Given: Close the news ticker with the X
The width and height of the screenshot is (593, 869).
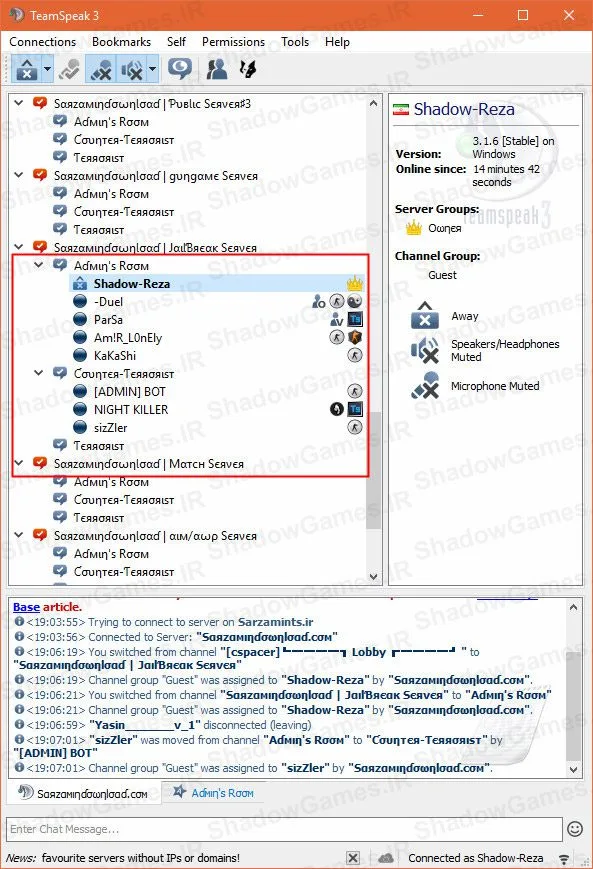Looking at the screenshot, I should click(x=352, y=858).
